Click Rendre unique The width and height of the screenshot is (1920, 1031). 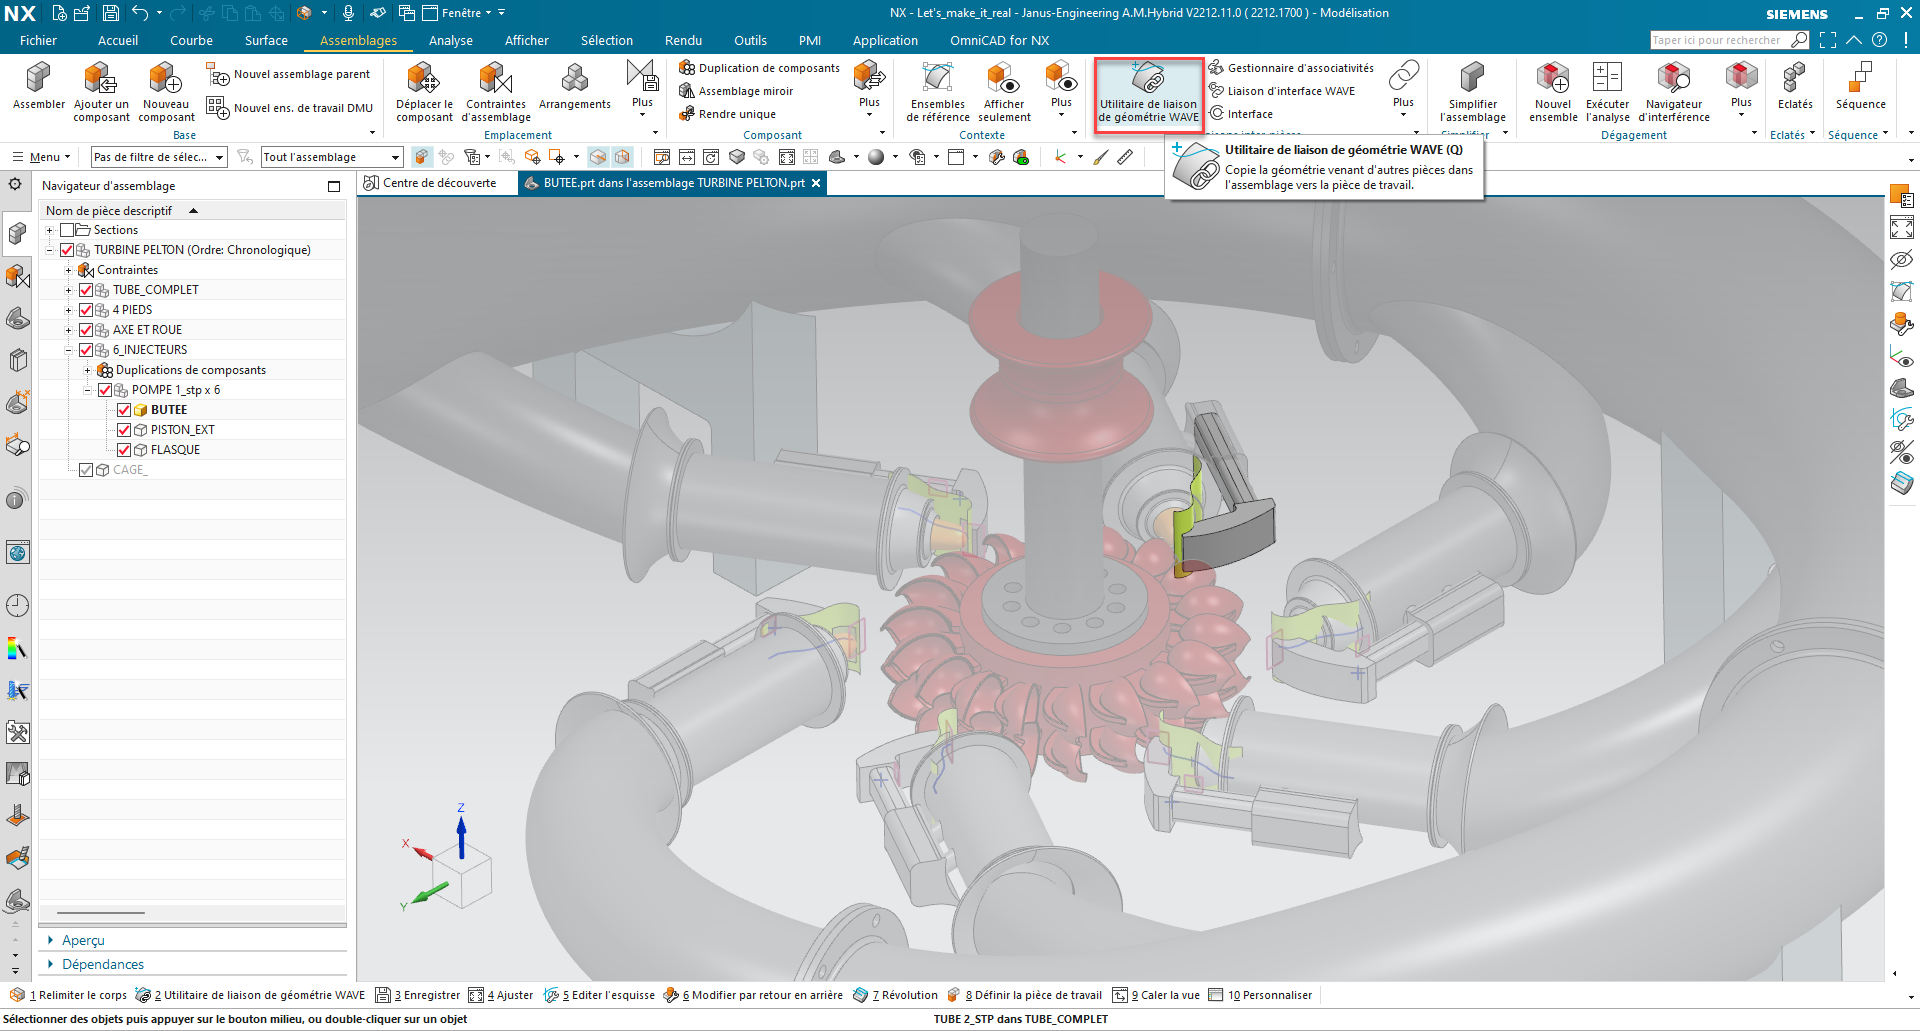(x=727, y=114)
